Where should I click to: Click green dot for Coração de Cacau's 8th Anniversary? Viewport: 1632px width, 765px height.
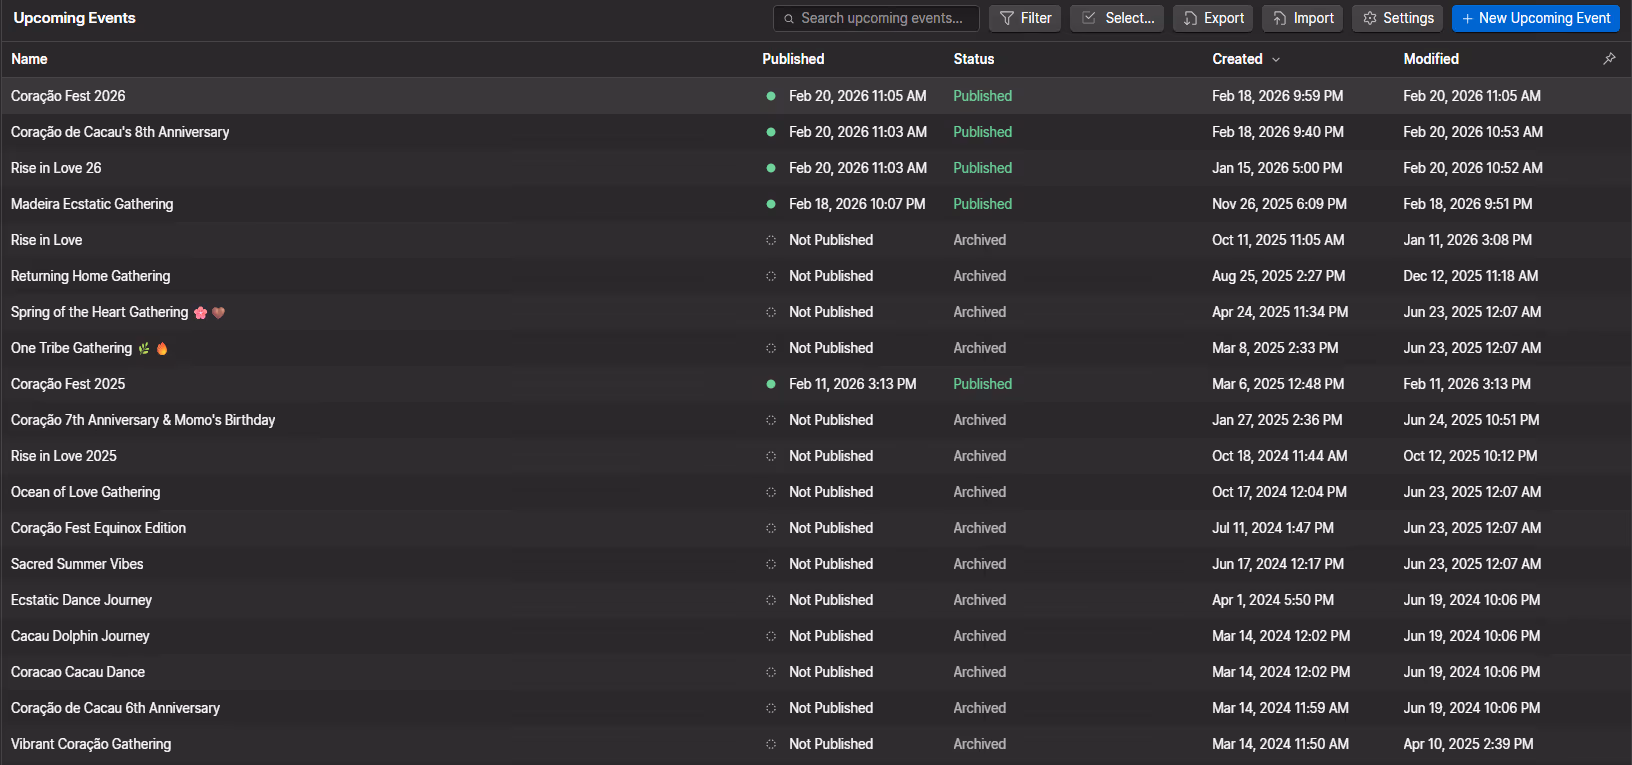click(x=771, y=132)
